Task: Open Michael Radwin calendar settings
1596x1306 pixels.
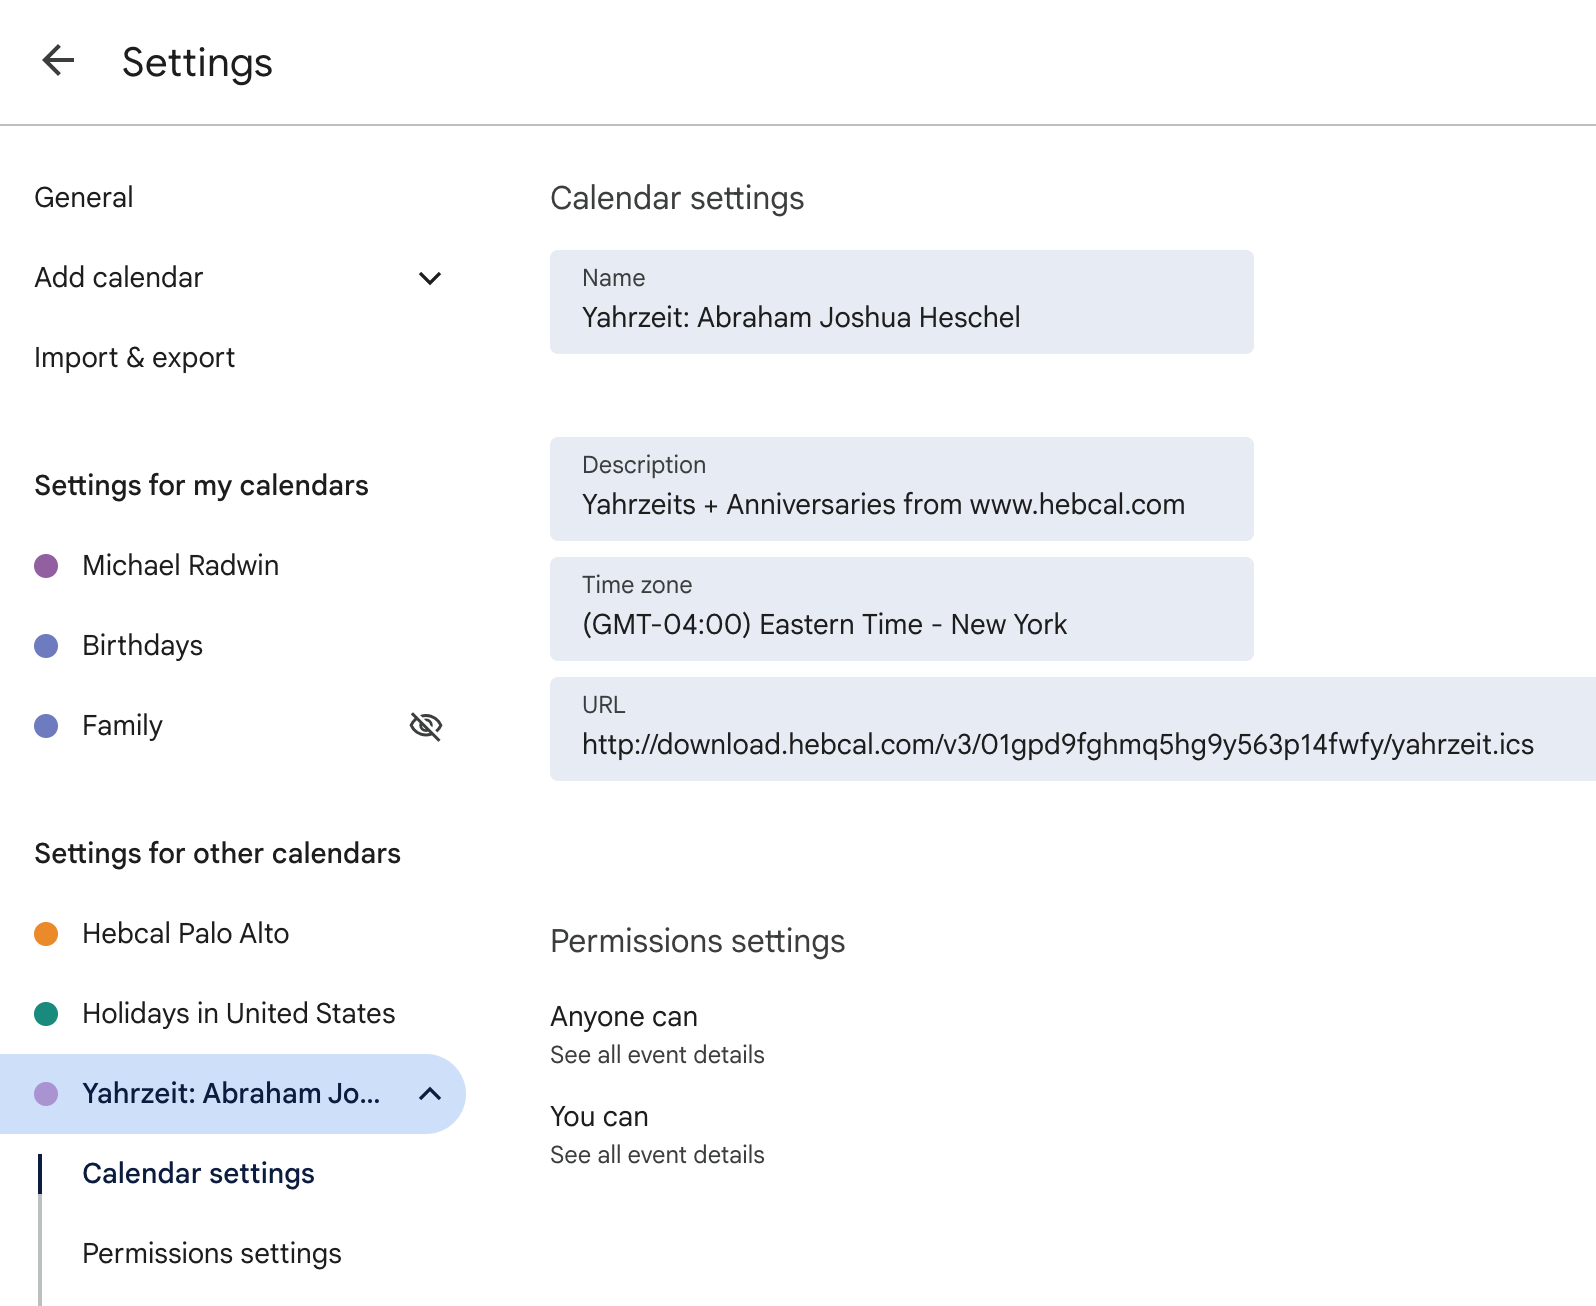Action: (181, 565)
